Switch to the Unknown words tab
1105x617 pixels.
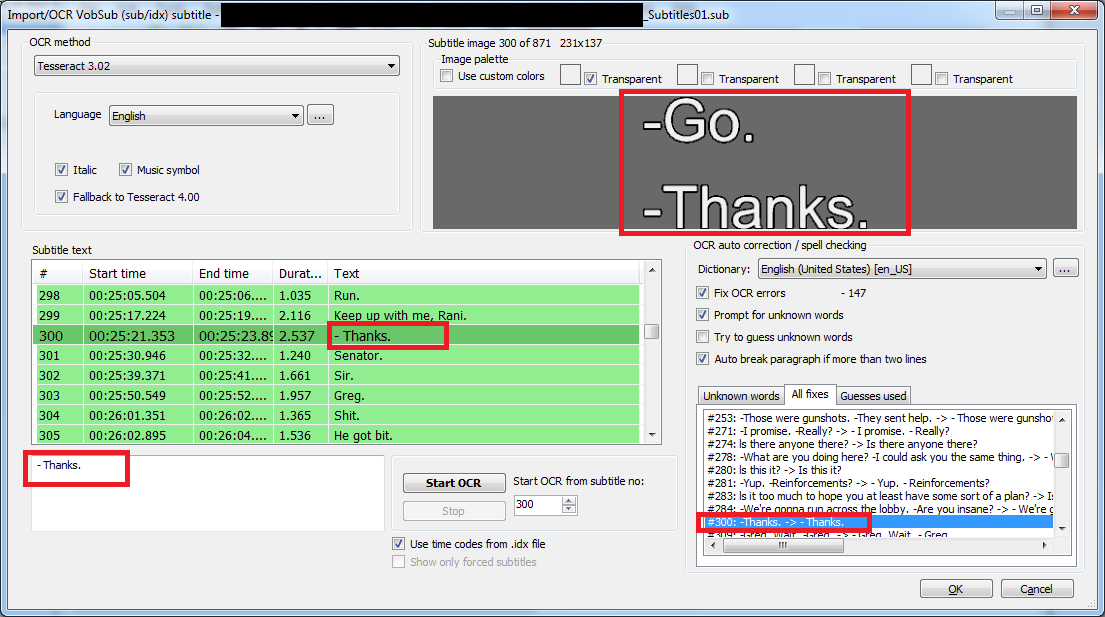tap(740, 396)
